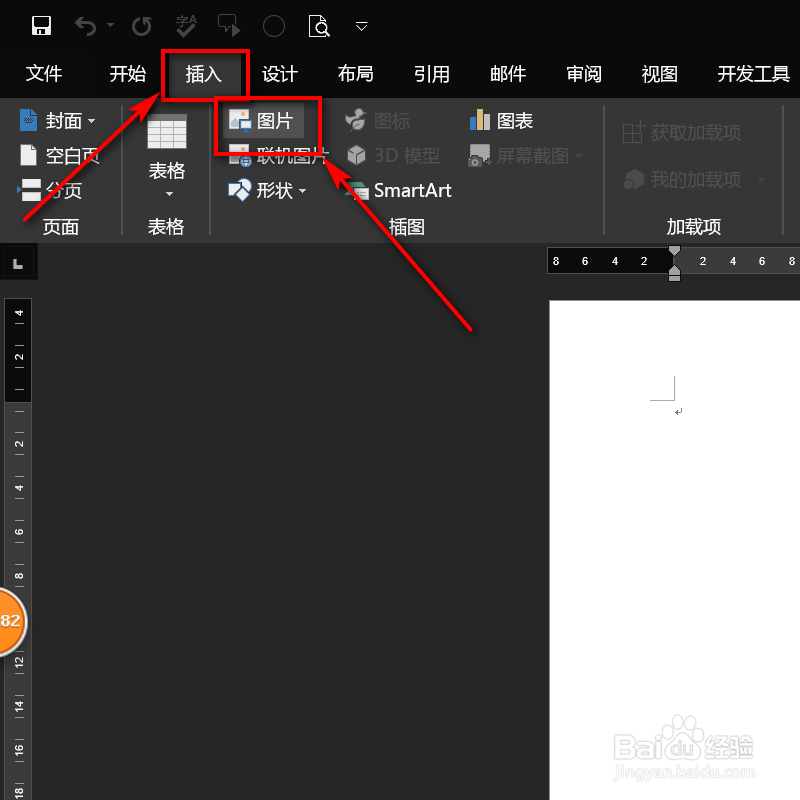Switch to the 开发工具 ribbon tab

click(x=754, y=74)
